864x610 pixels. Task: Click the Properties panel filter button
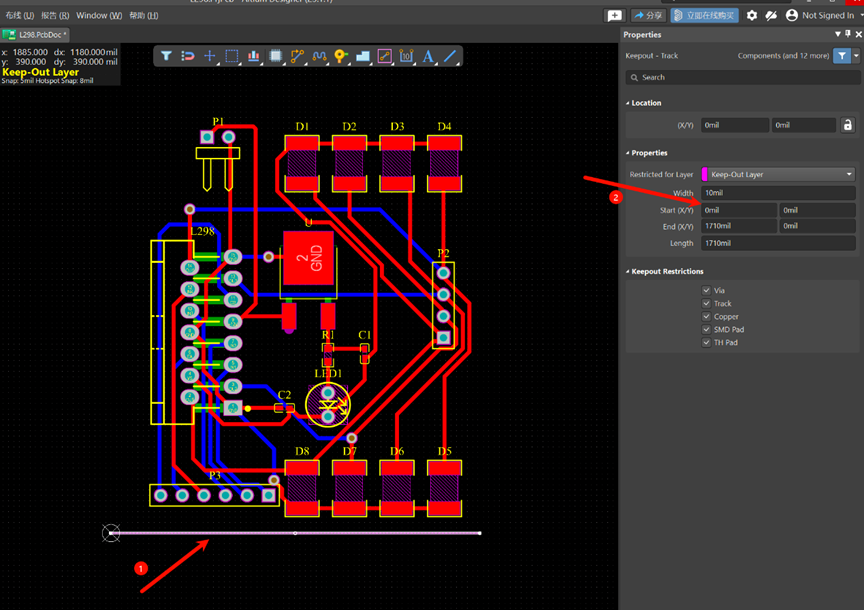pos(841,56)
